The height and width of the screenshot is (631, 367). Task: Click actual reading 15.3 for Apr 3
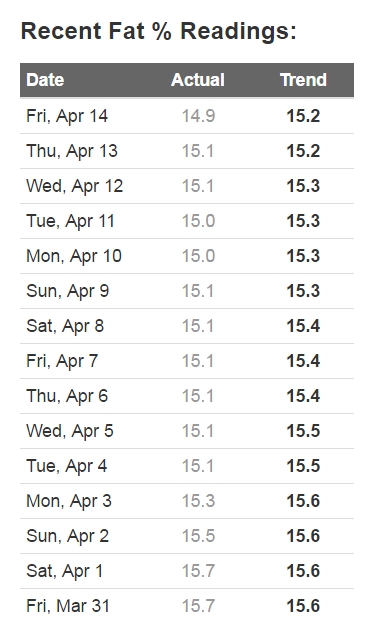(198, 501)
